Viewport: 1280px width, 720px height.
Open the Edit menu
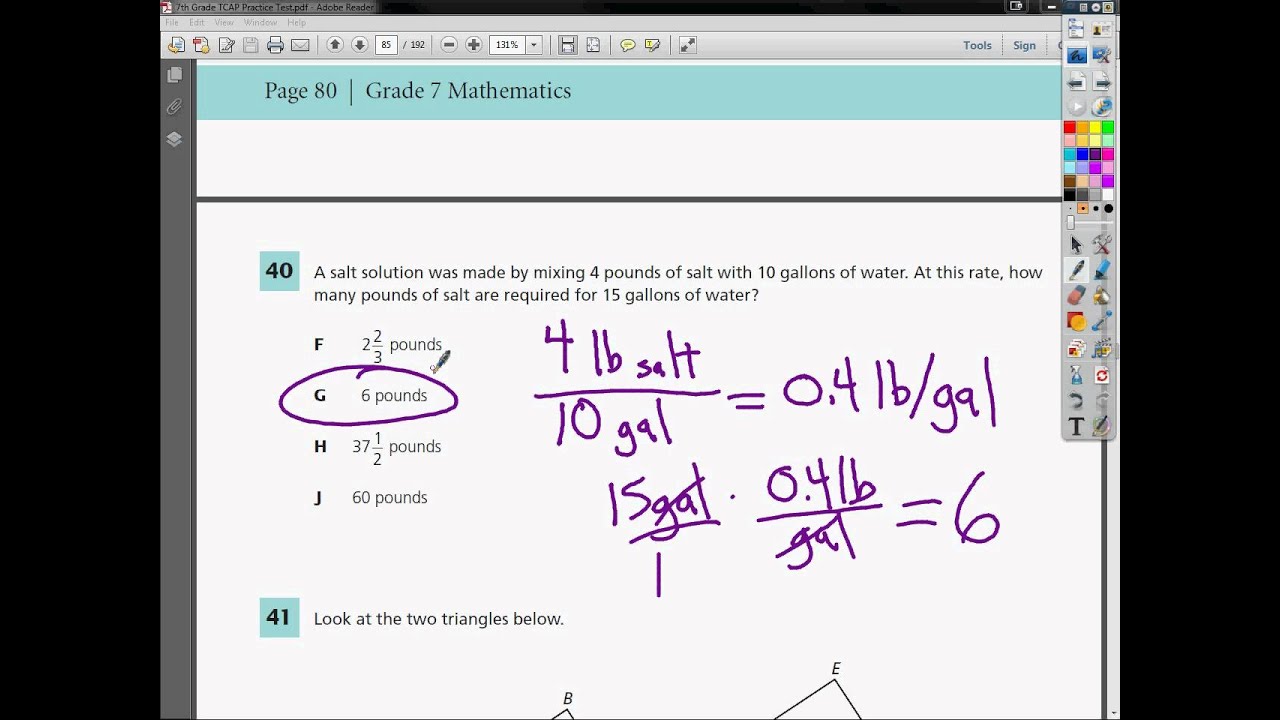[196, 22]
